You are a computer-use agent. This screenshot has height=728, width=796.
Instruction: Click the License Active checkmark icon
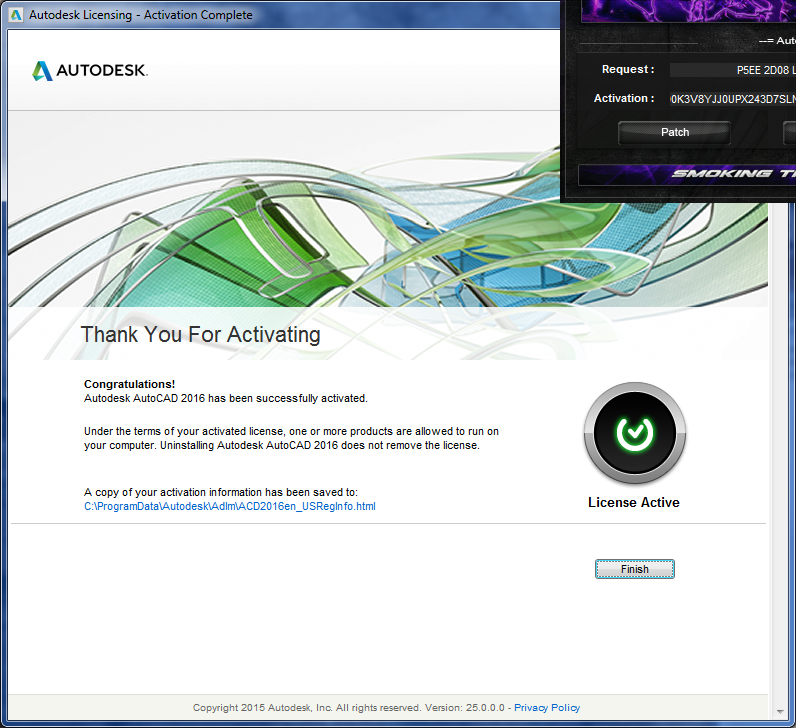tap(635, 433)
